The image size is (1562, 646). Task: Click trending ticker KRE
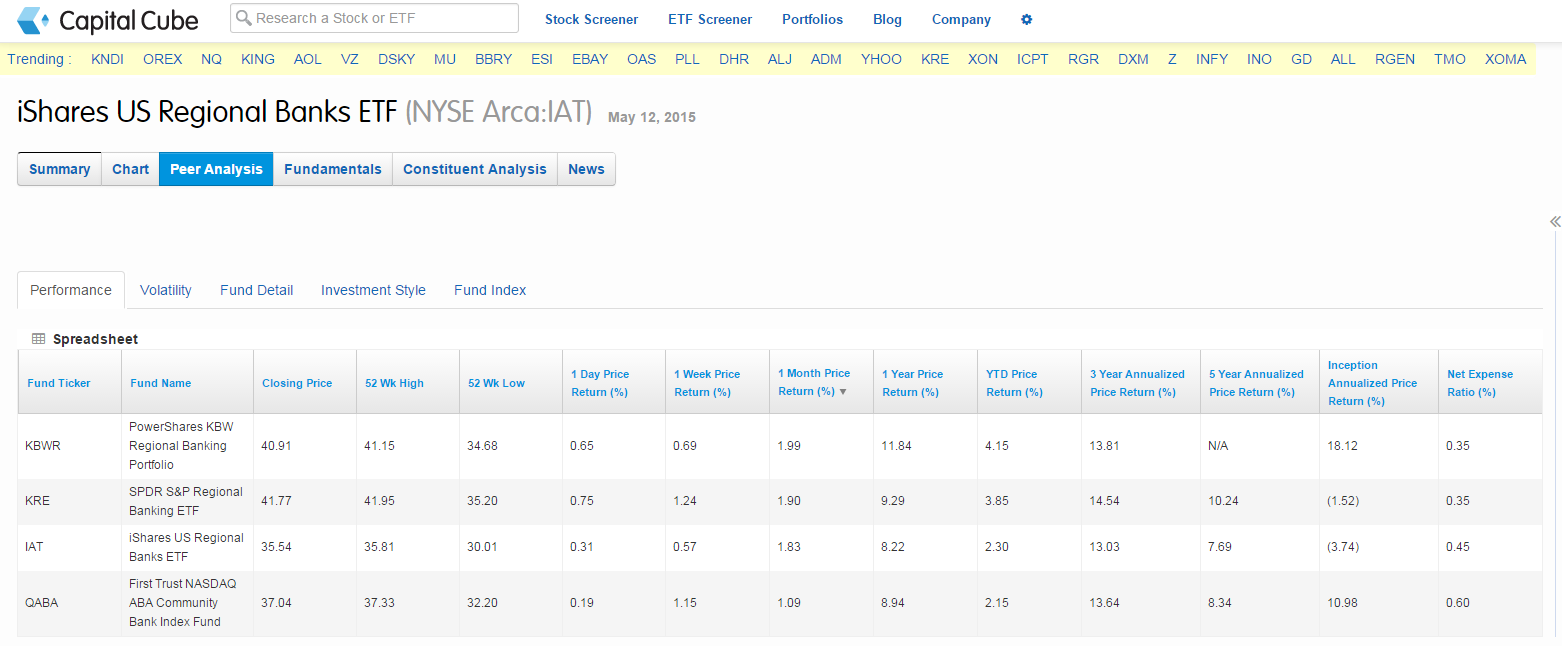[935, 59]
